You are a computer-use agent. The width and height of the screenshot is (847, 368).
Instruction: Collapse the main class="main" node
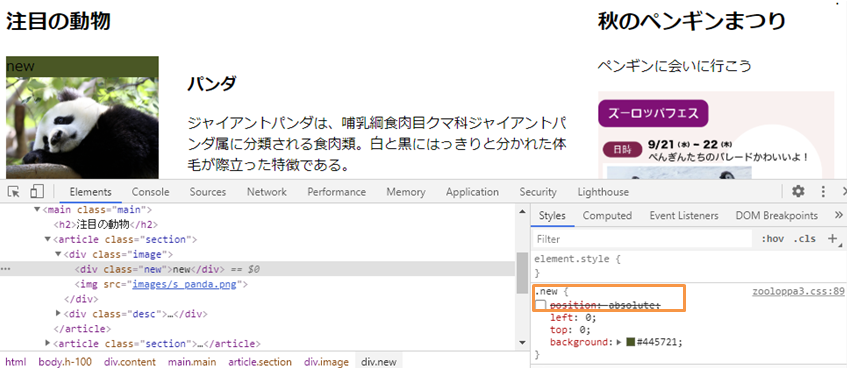[x=37, y=210]
